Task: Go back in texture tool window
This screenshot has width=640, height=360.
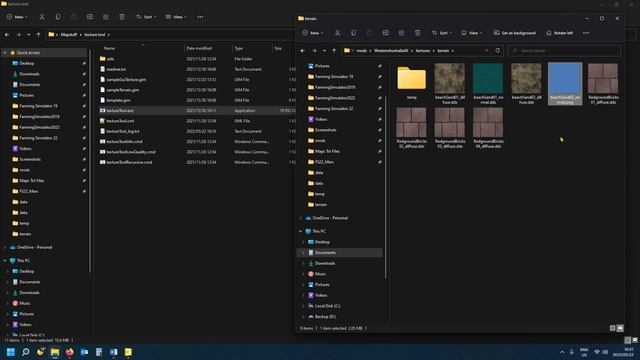Action: (7, 35)
